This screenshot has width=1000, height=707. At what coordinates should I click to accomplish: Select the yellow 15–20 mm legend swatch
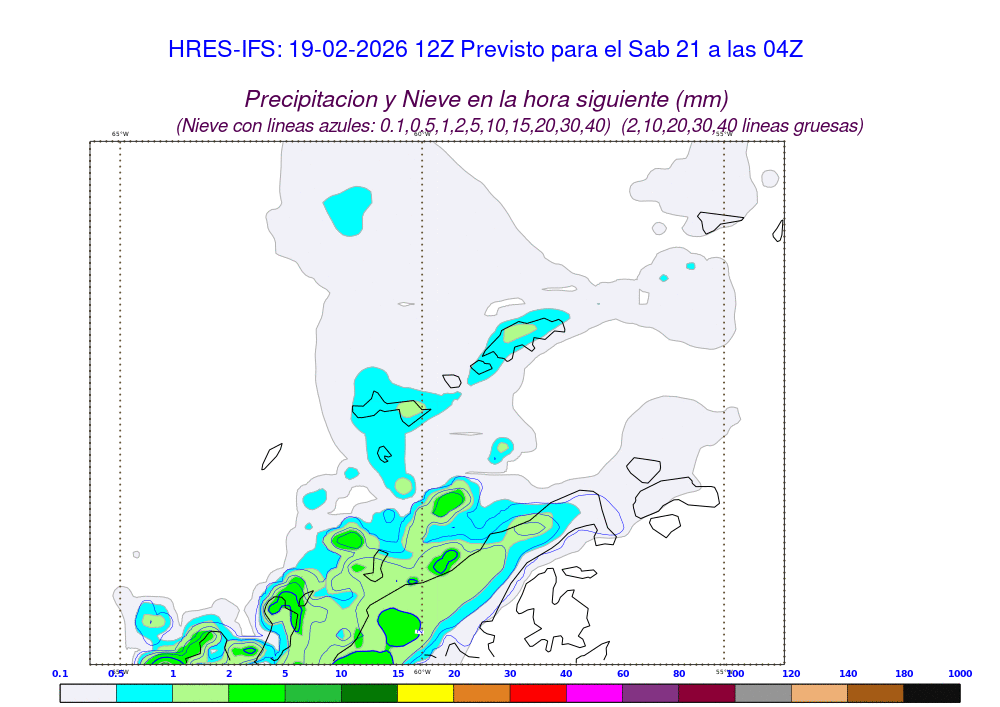[426, 692]
